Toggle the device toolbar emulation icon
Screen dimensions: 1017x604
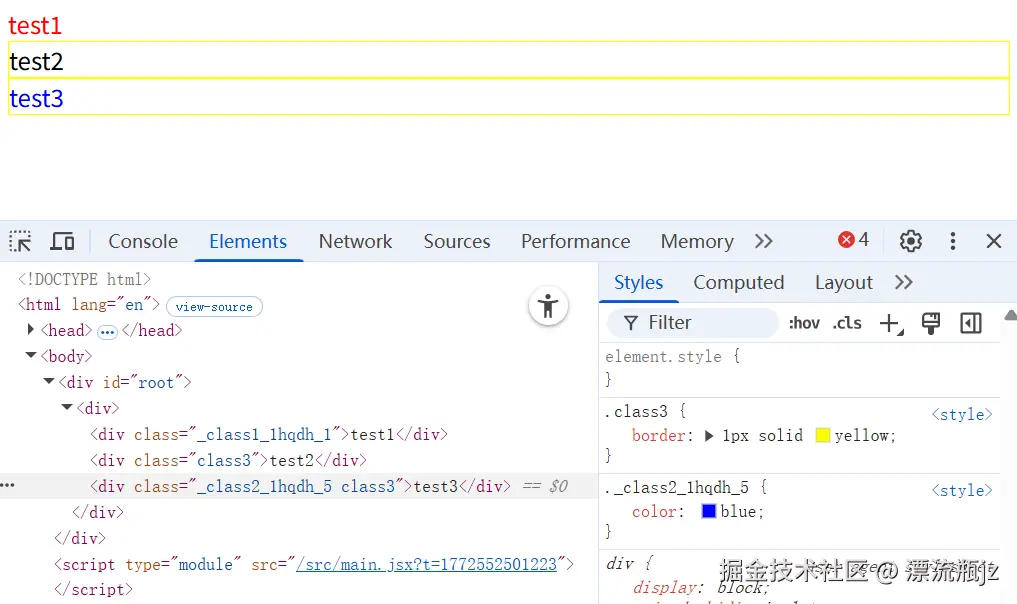click(x=62, y=241)
